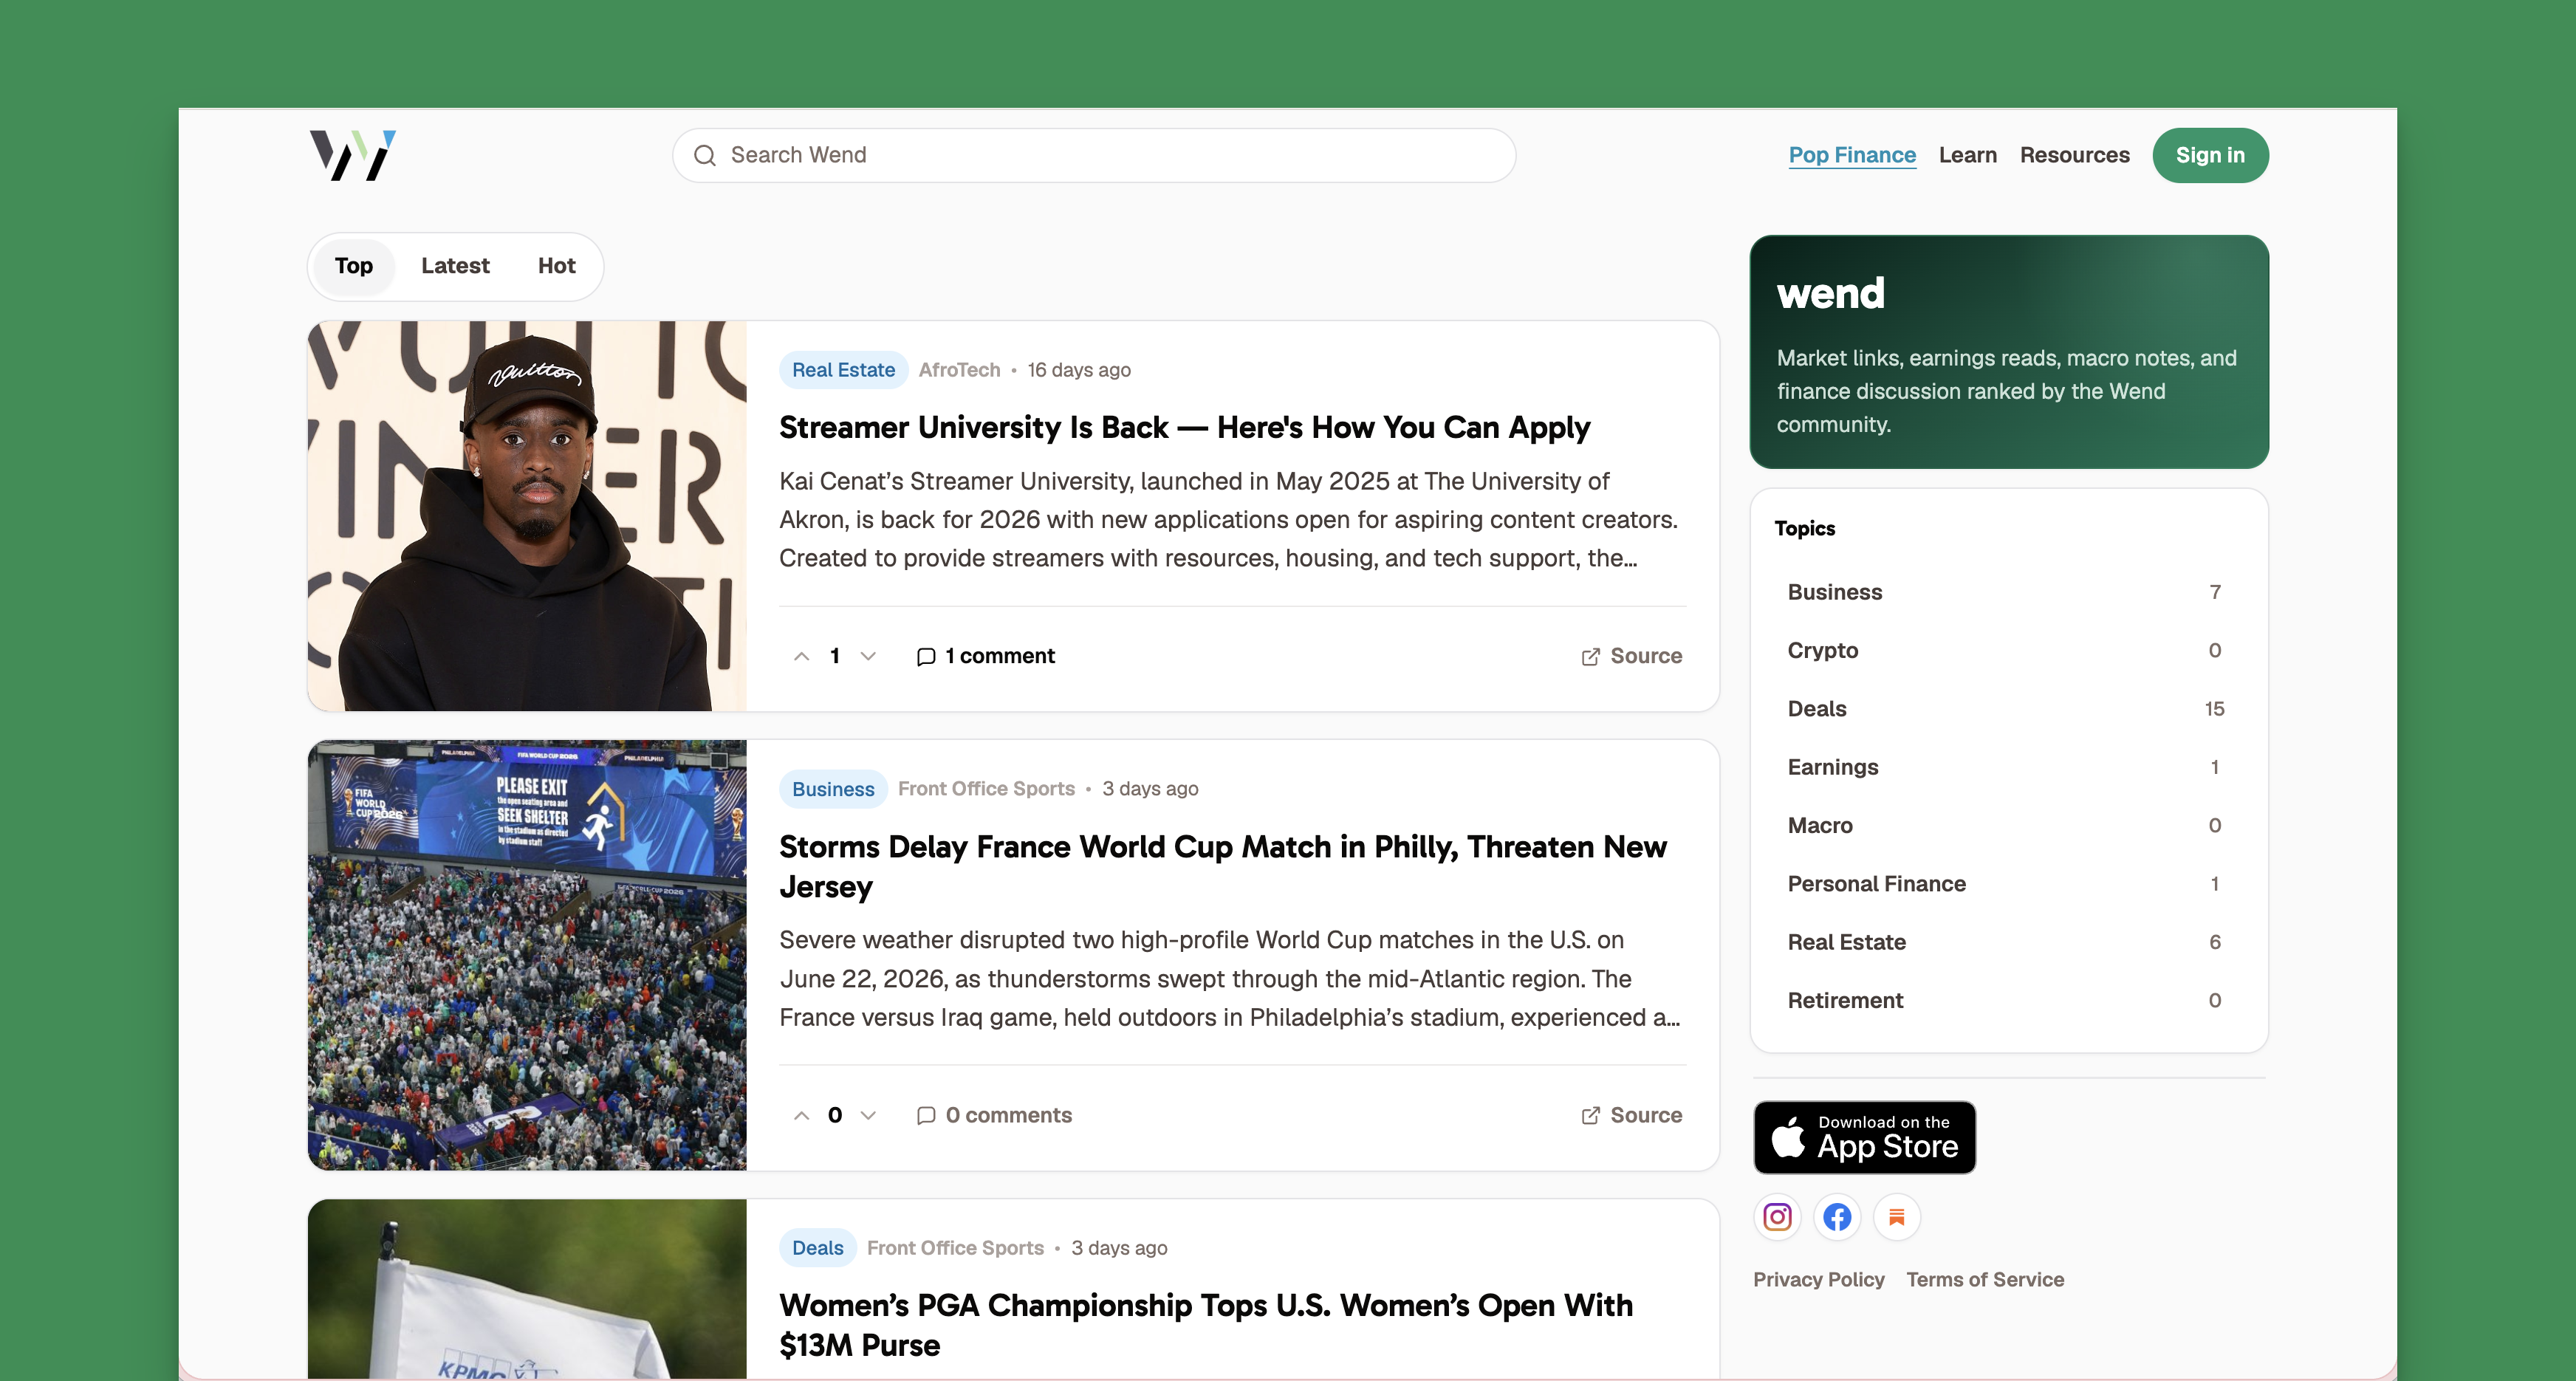The width and height of the screenshot is (2576, 1381).
Task: Upvote the Storms Delay France post
Action: click(801, 1115)
